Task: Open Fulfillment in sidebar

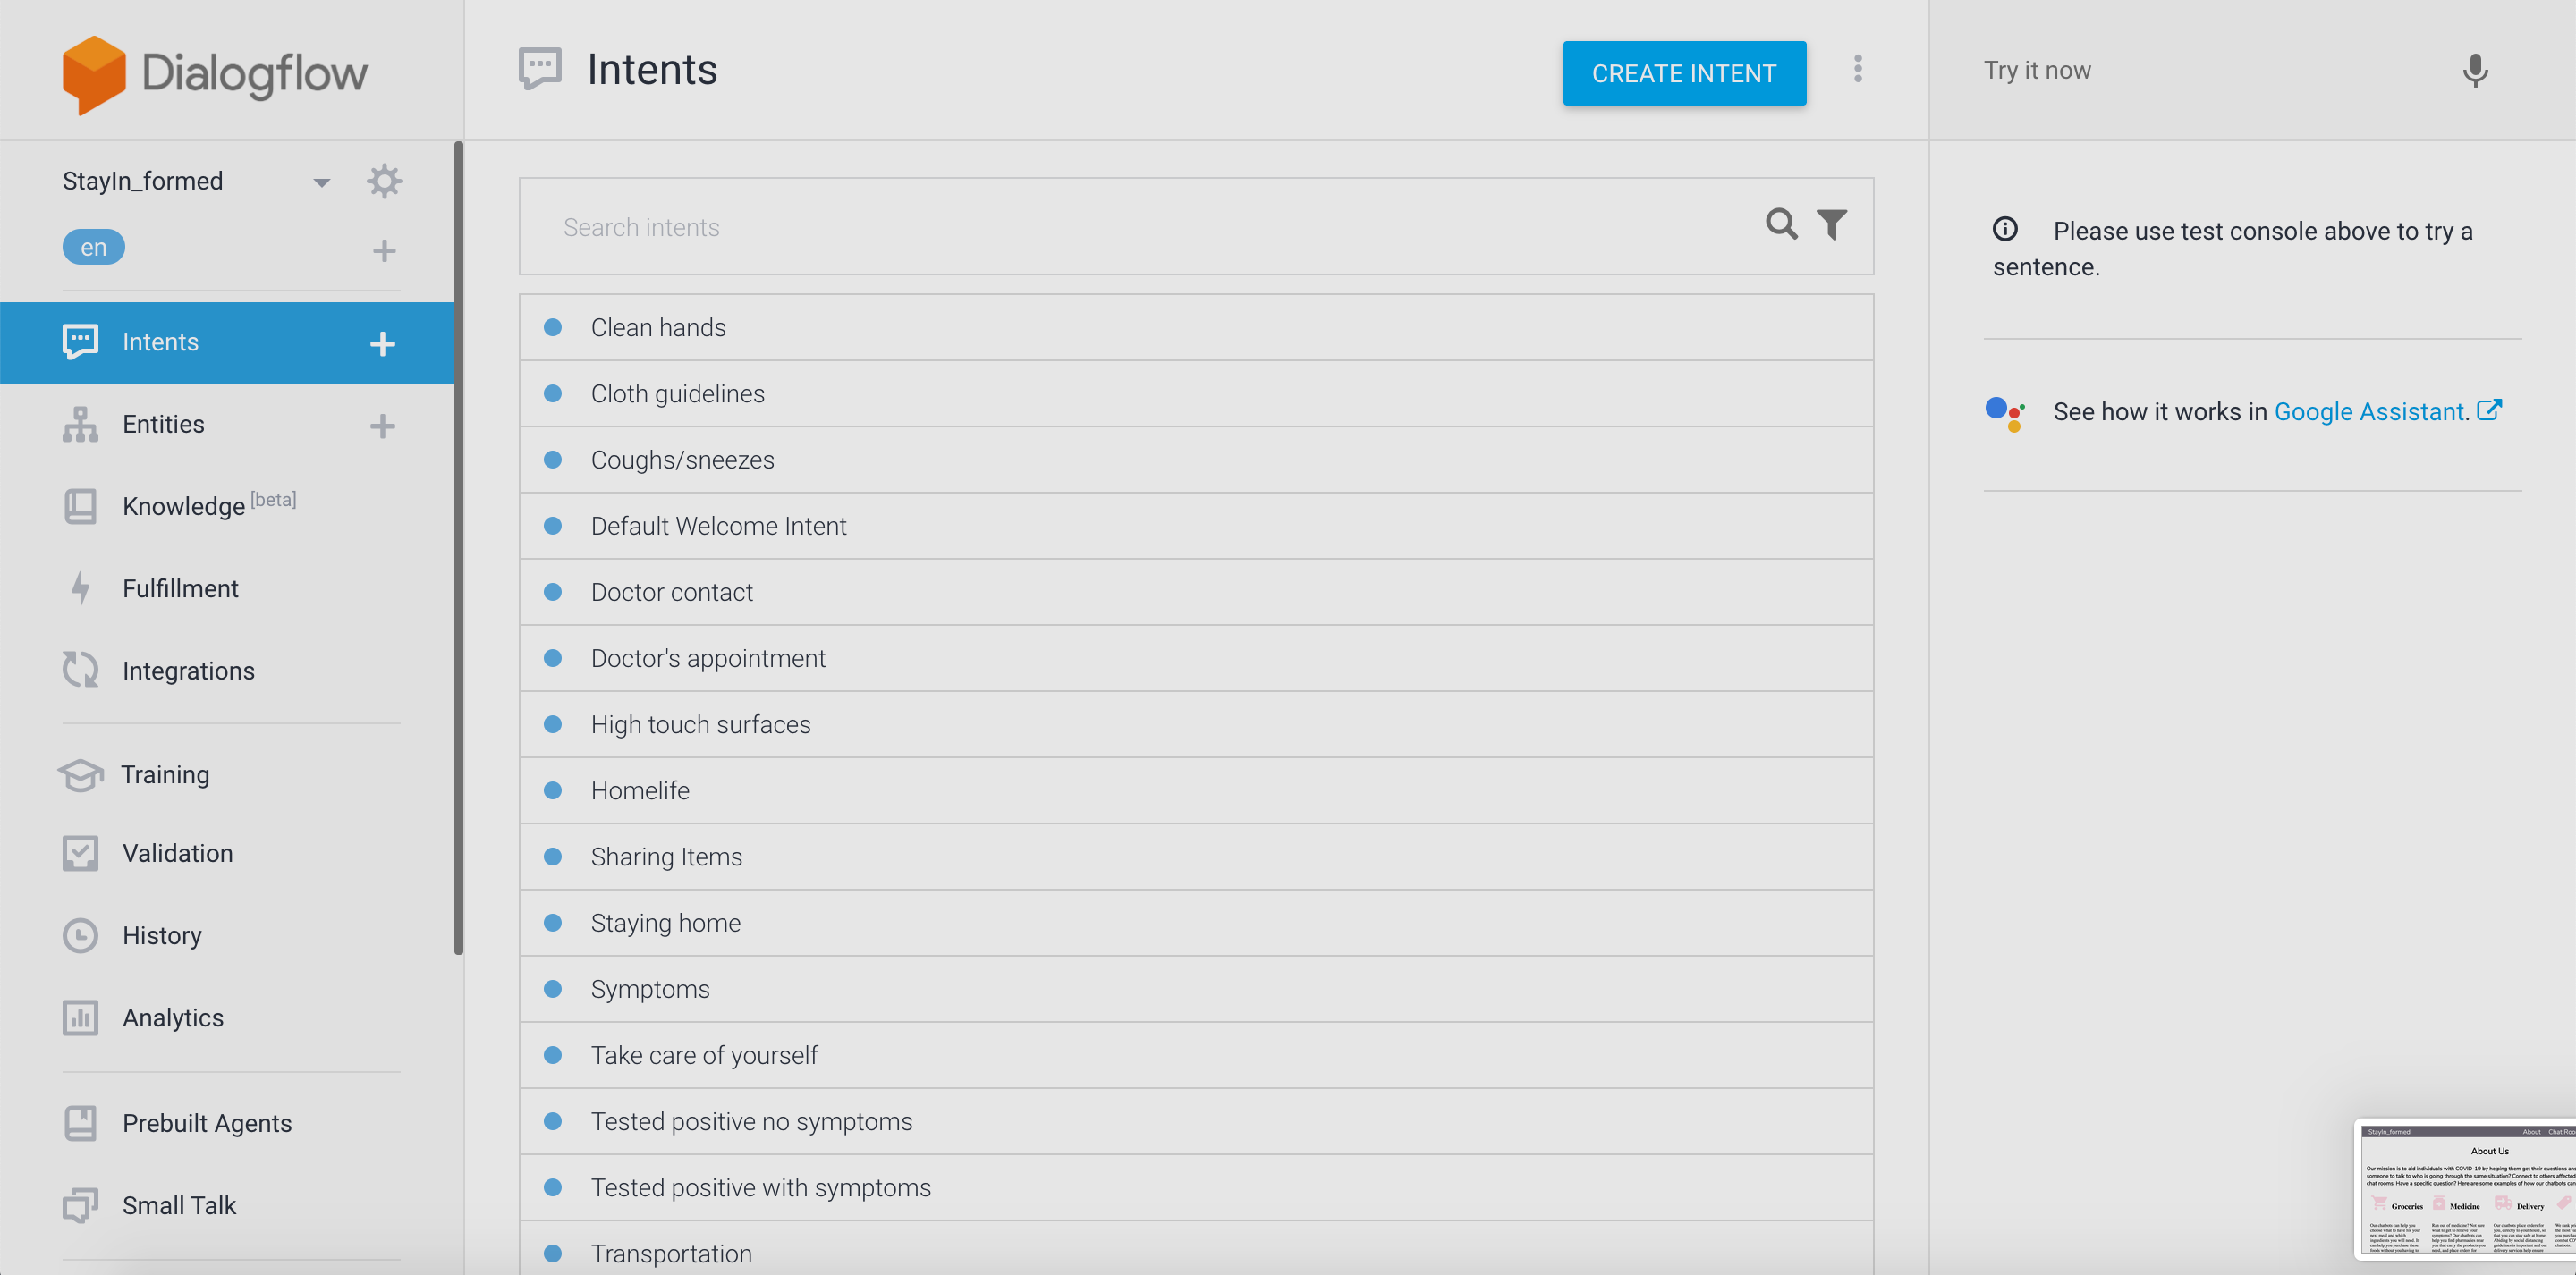Action: pos(180,589)
